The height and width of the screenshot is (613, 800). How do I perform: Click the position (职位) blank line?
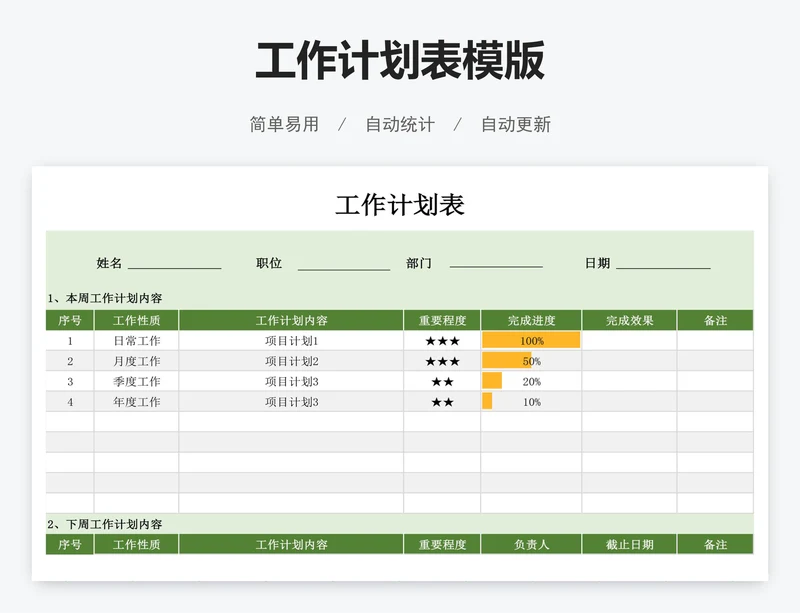pos(343,264)
